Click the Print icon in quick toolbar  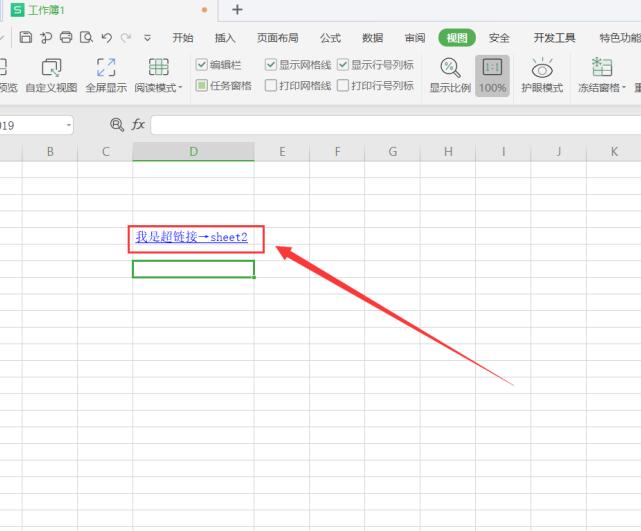66,38
